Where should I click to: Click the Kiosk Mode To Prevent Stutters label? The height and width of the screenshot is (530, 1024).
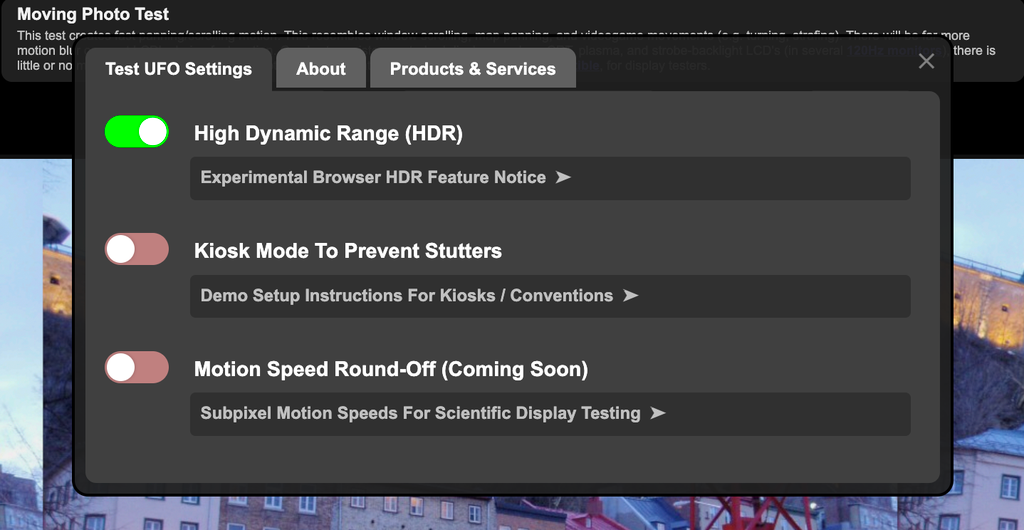pos(347,251)
